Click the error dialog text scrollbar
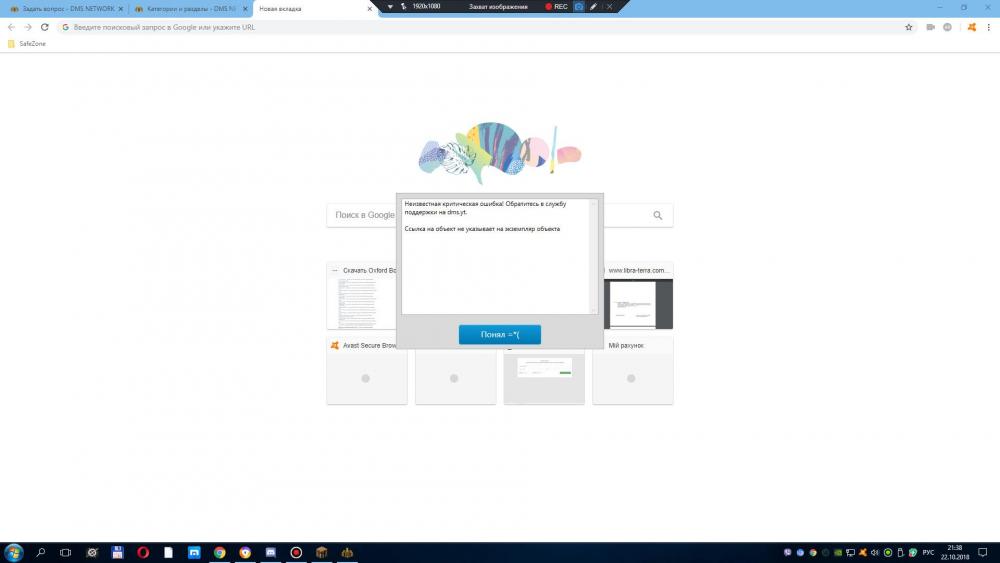The height and width of the screenshot is (563, 1000). point(593,256)
